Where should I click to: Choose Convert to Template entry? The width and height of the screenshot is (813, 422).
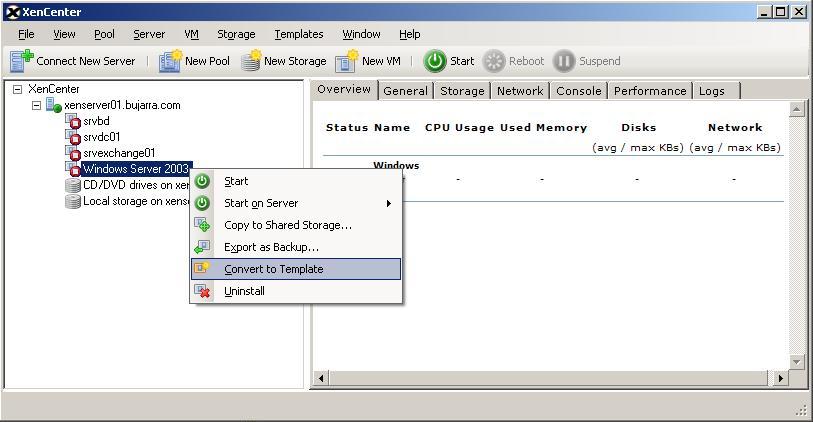pos(296,269)
